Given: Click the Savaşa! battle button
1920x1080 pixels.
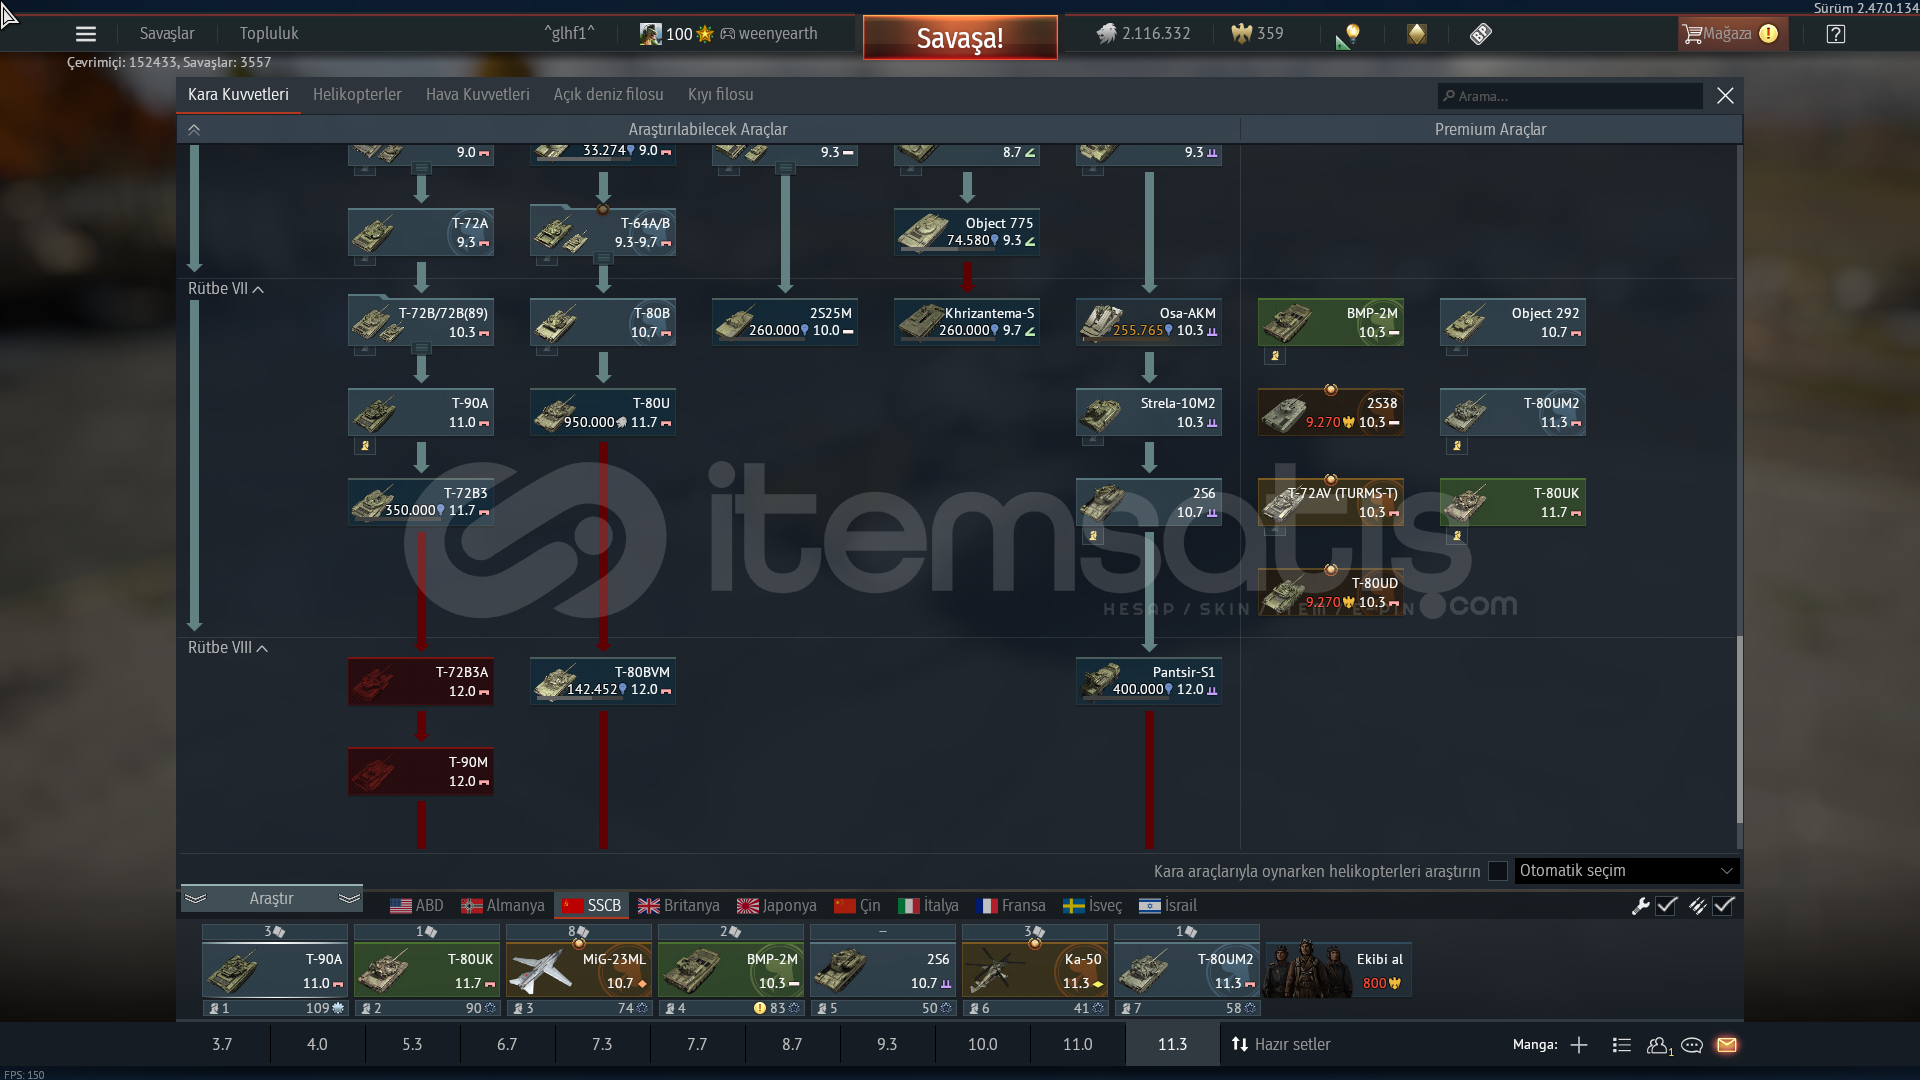Looking at the screenshot, I should 960,38.
